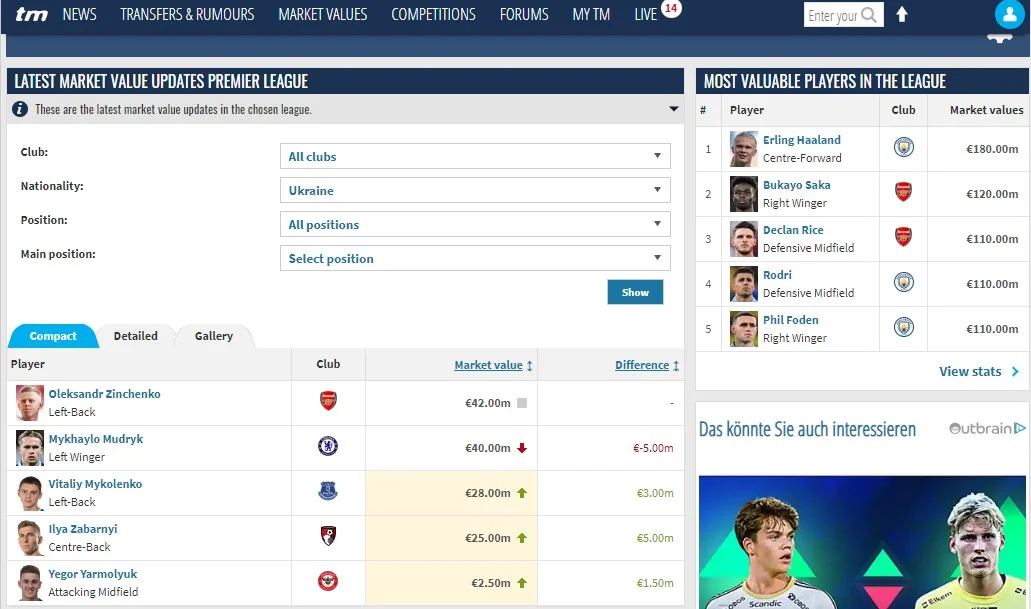Open the All positions dropdown

tap(474, 224)
